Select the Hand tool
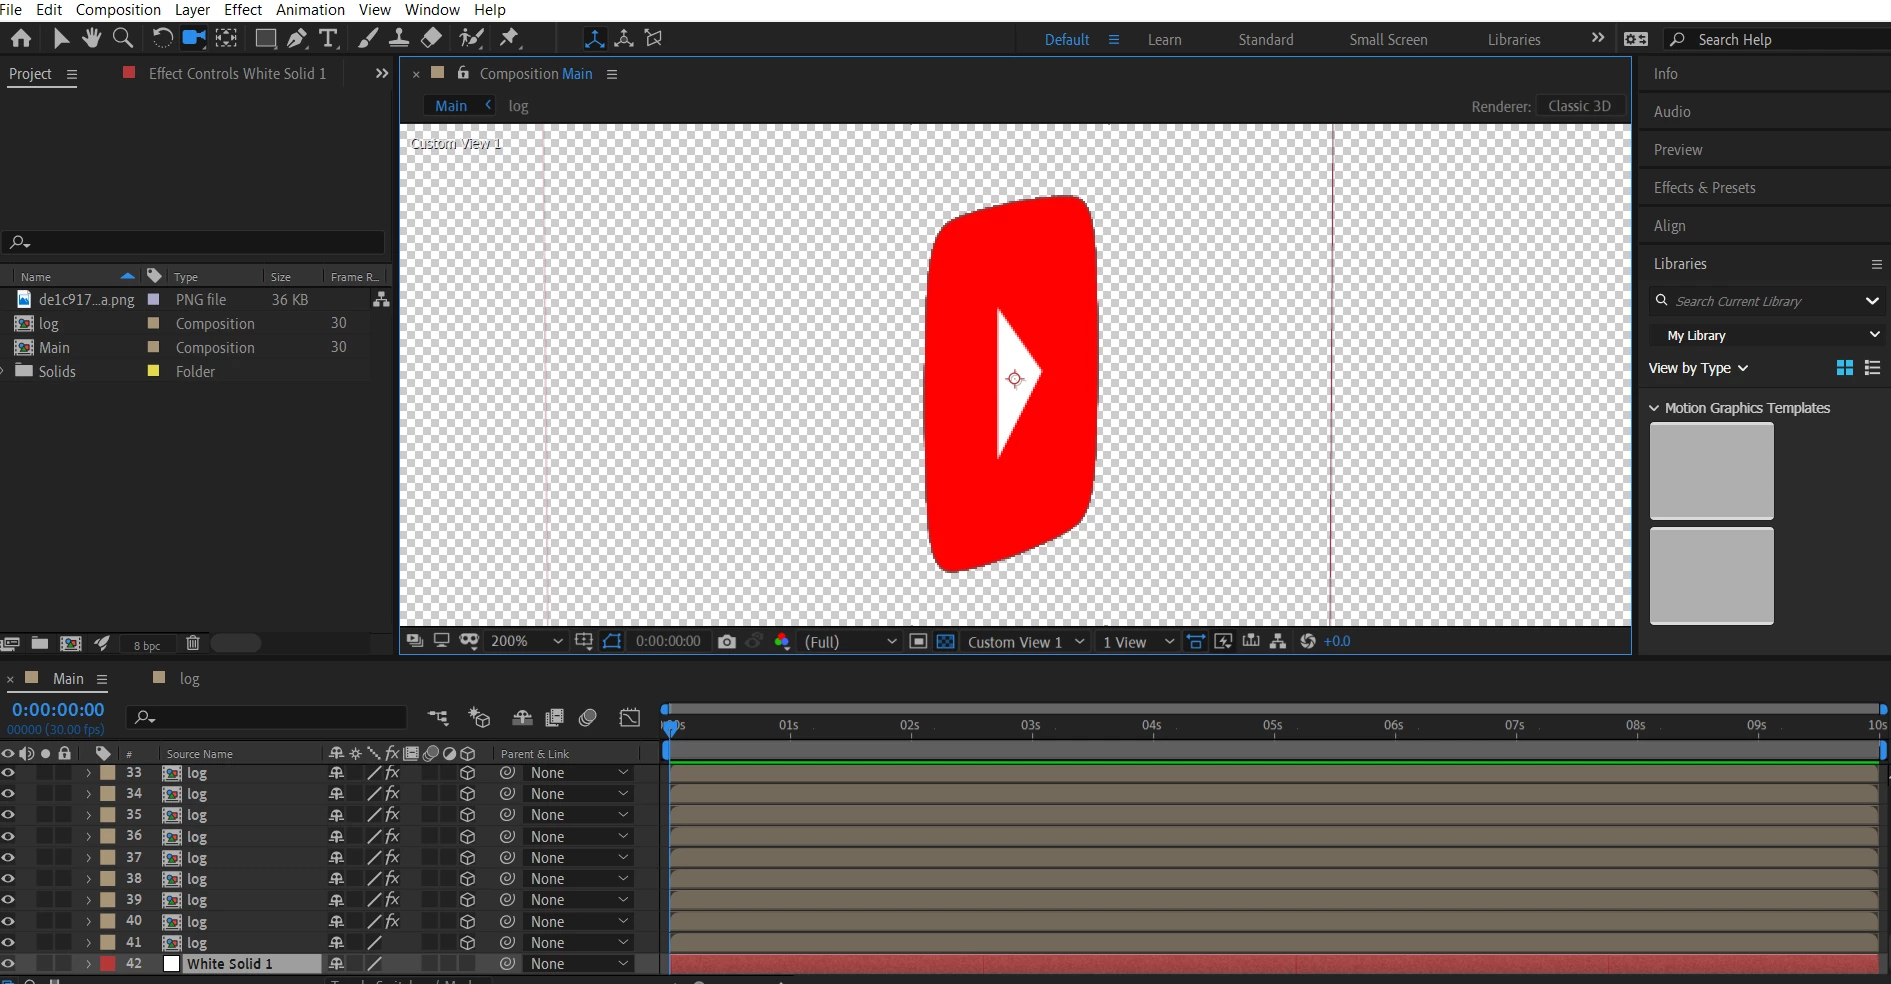This screenshot has height=984, width=1891. [92, 39]
